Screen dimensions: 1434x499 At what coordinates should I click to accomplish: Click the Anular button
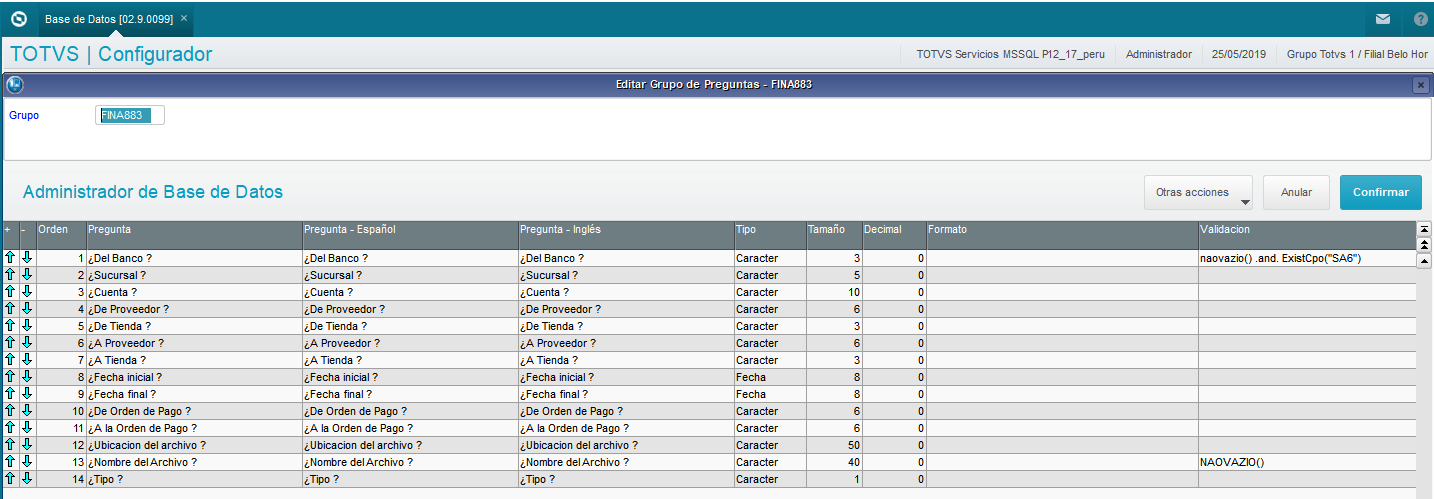1296,192
